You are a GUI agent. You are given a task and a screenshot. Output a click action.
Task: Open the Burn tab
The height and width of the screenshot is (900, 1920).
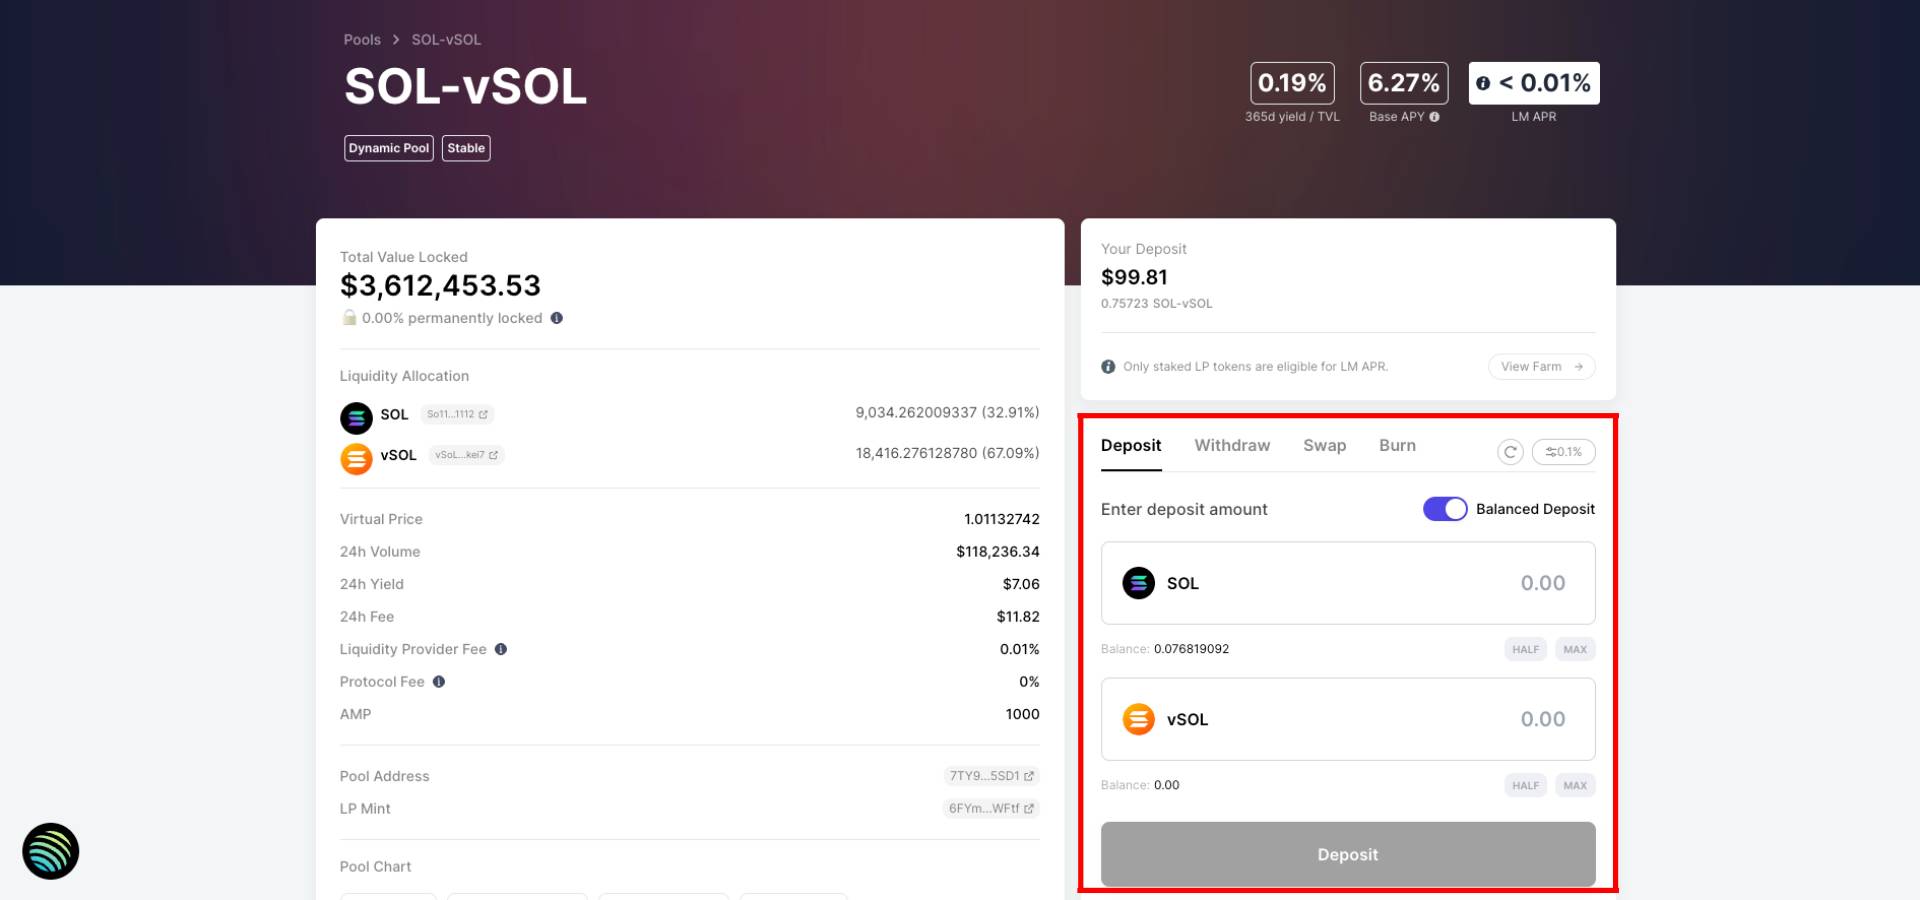(1397, 446)
